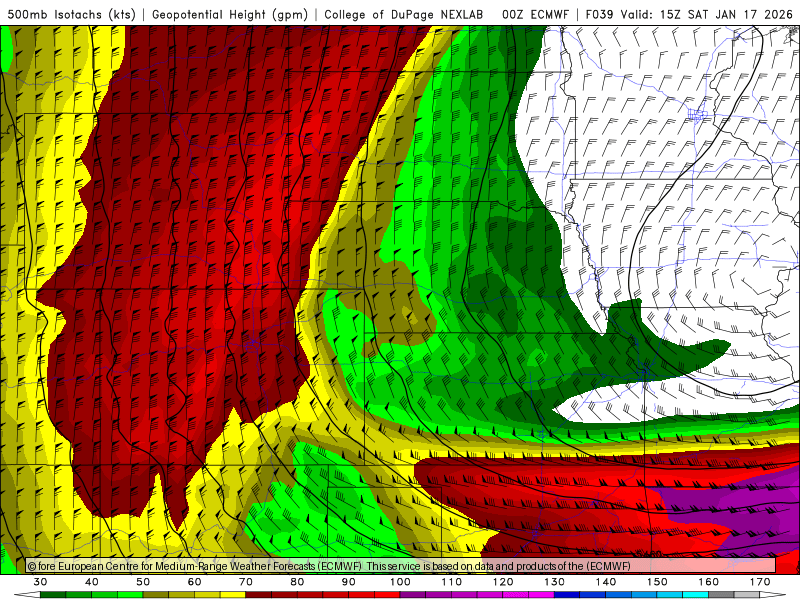Click the '70' legend value
The image size is (800, 600).
click(246, 582)
